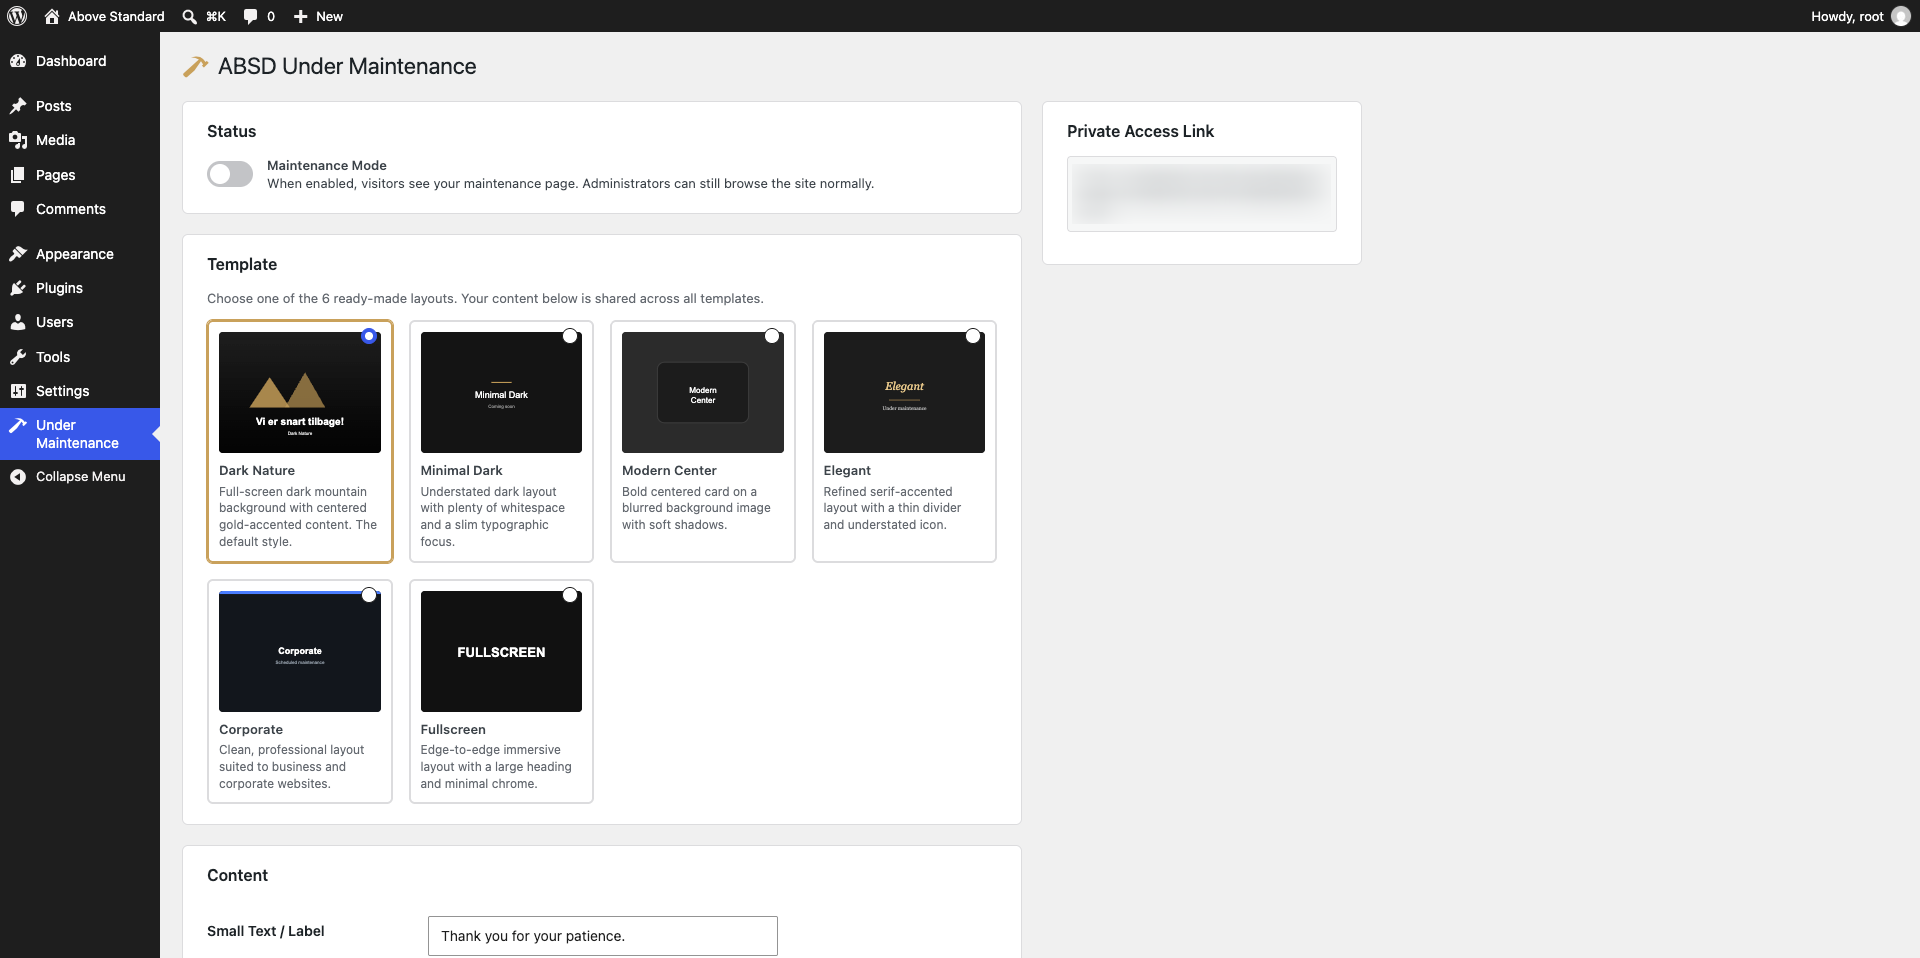Click the blurred Private Access Link box
The image size is (1920, 958).
(x=1202, y=194)
